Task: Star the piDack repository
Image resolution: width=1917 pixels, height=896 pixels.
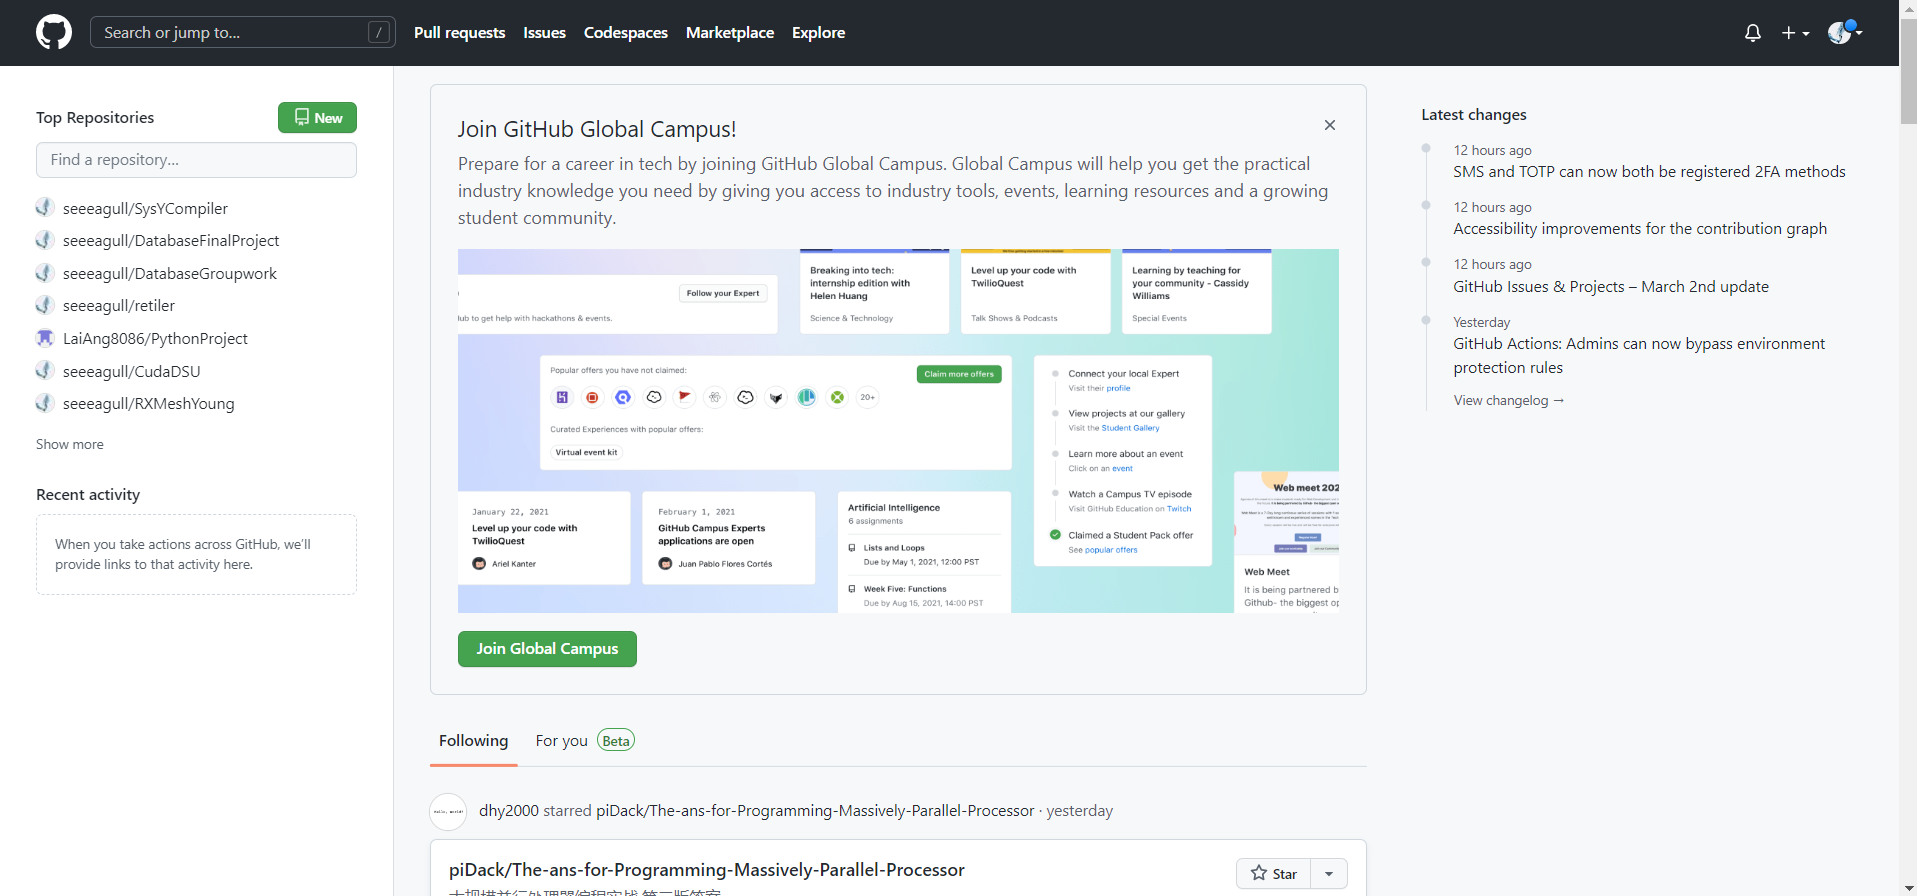Action: point(1273,874)
